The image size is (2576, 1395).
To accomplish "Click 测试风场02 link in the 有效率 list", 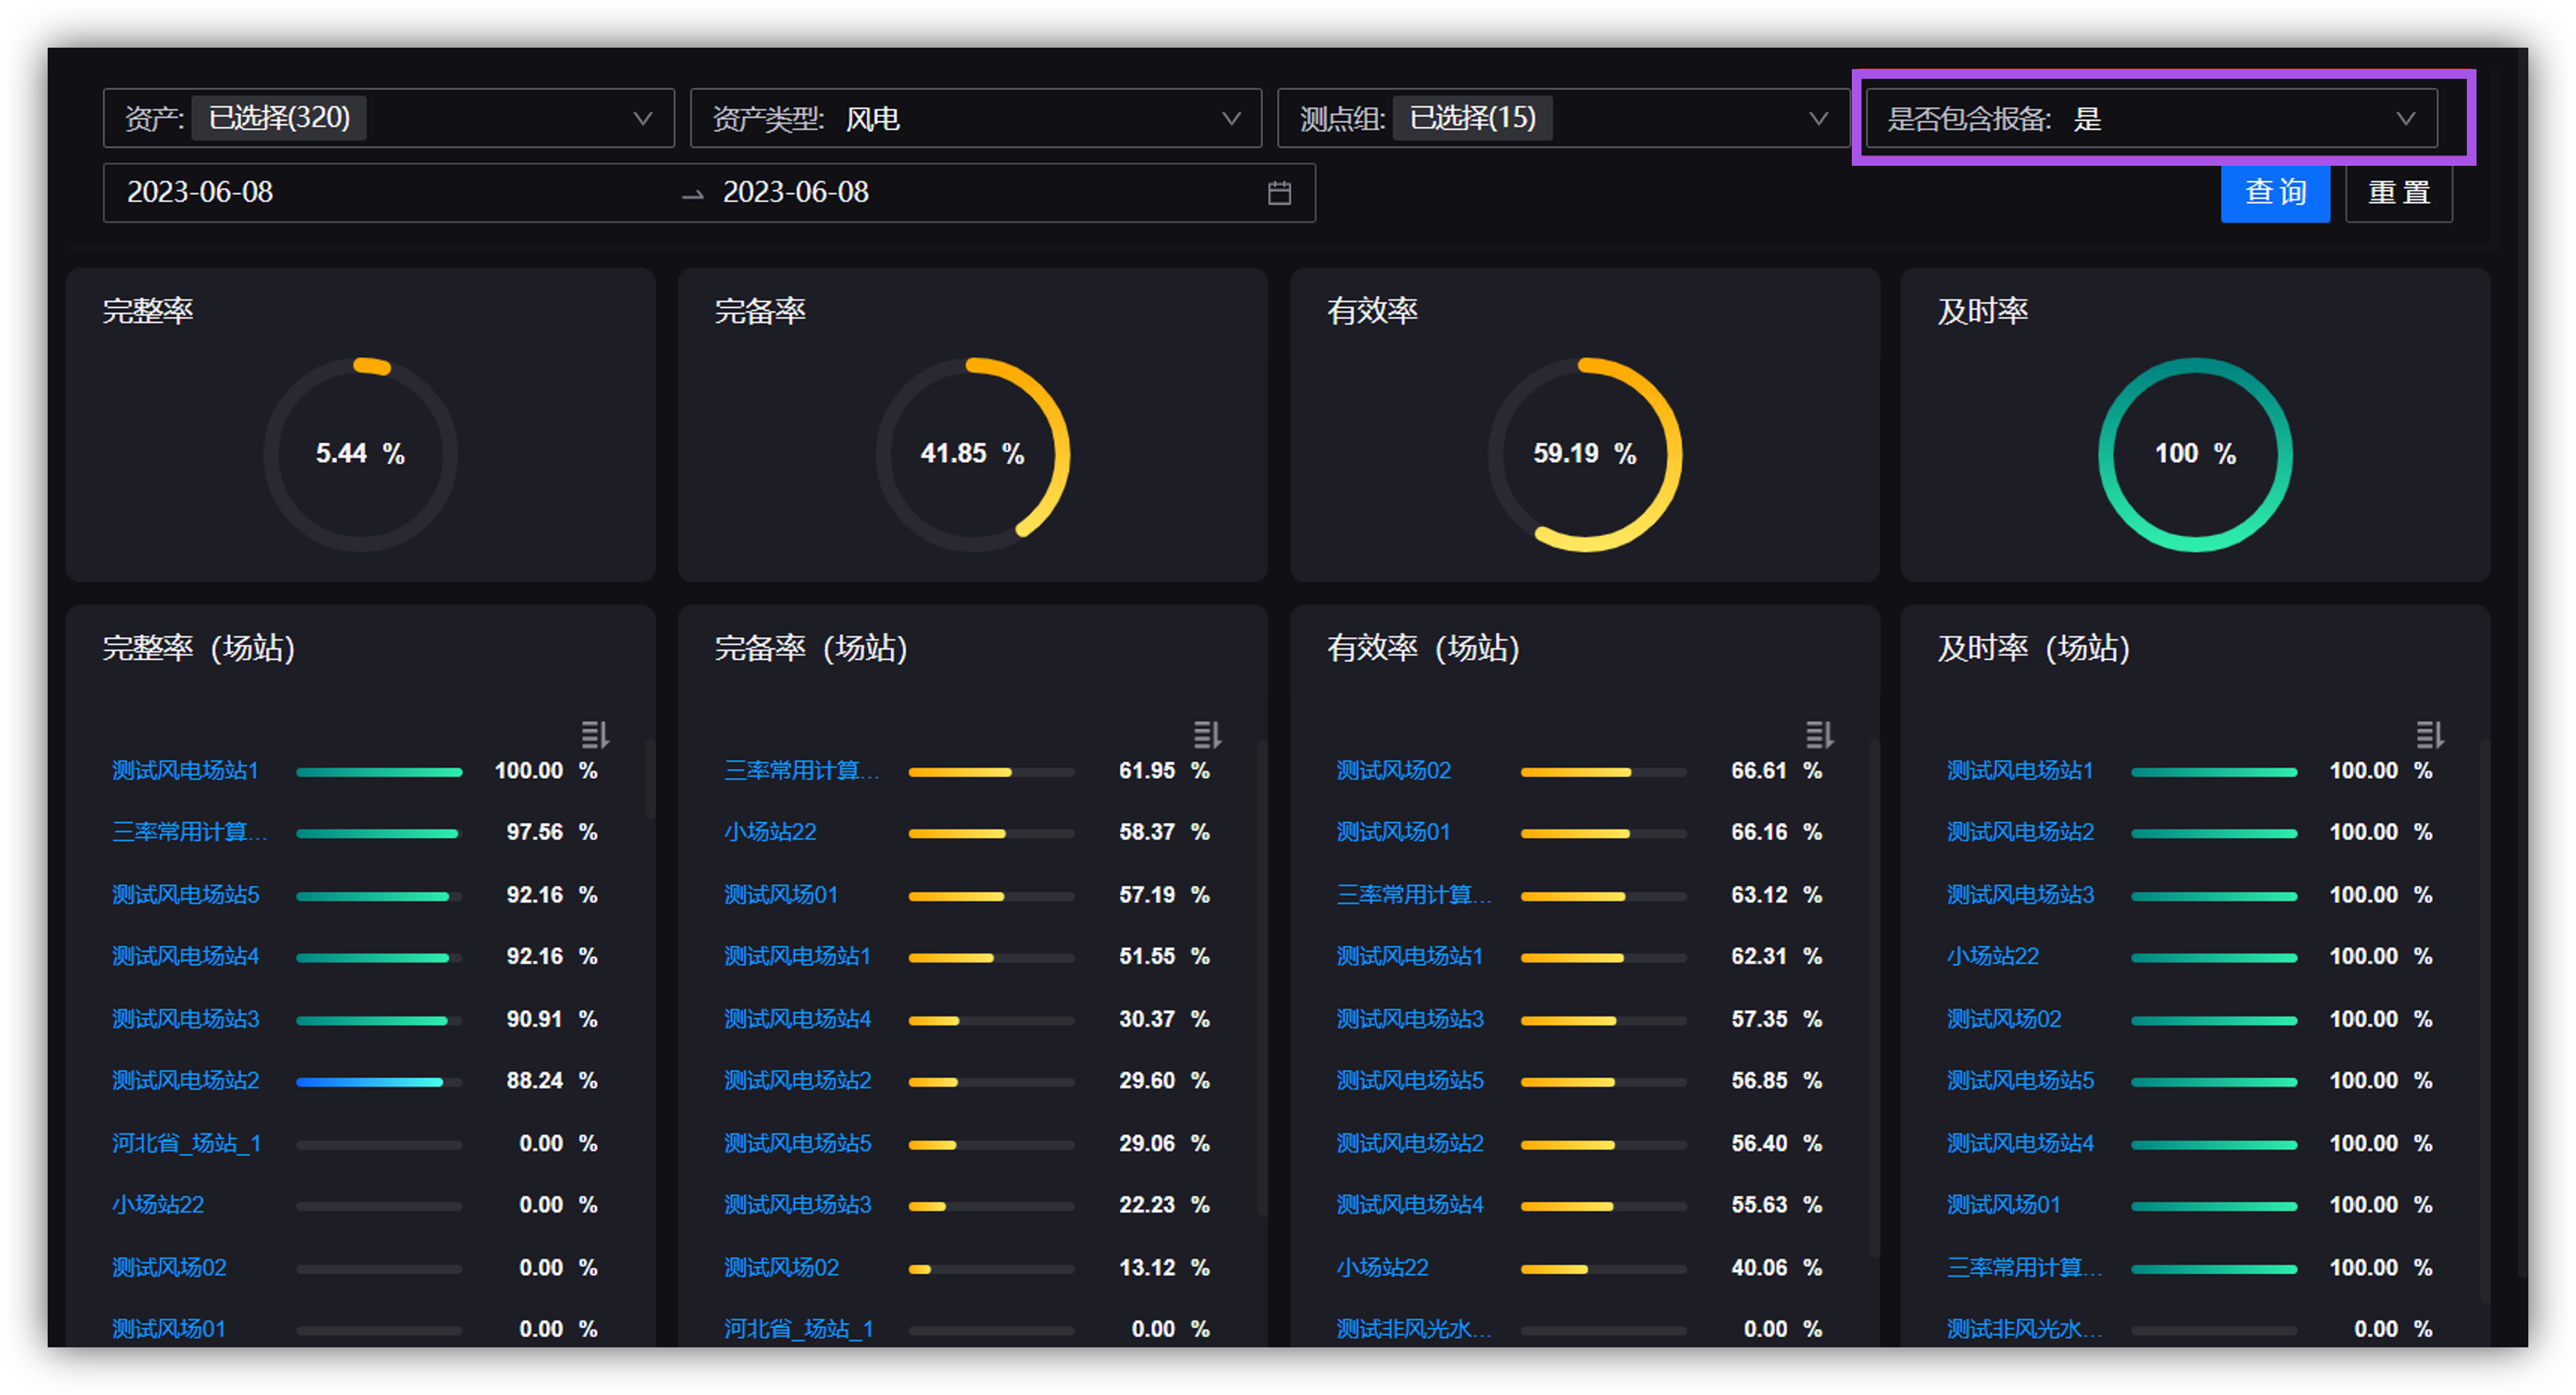I will click(x=1393, y=771).
